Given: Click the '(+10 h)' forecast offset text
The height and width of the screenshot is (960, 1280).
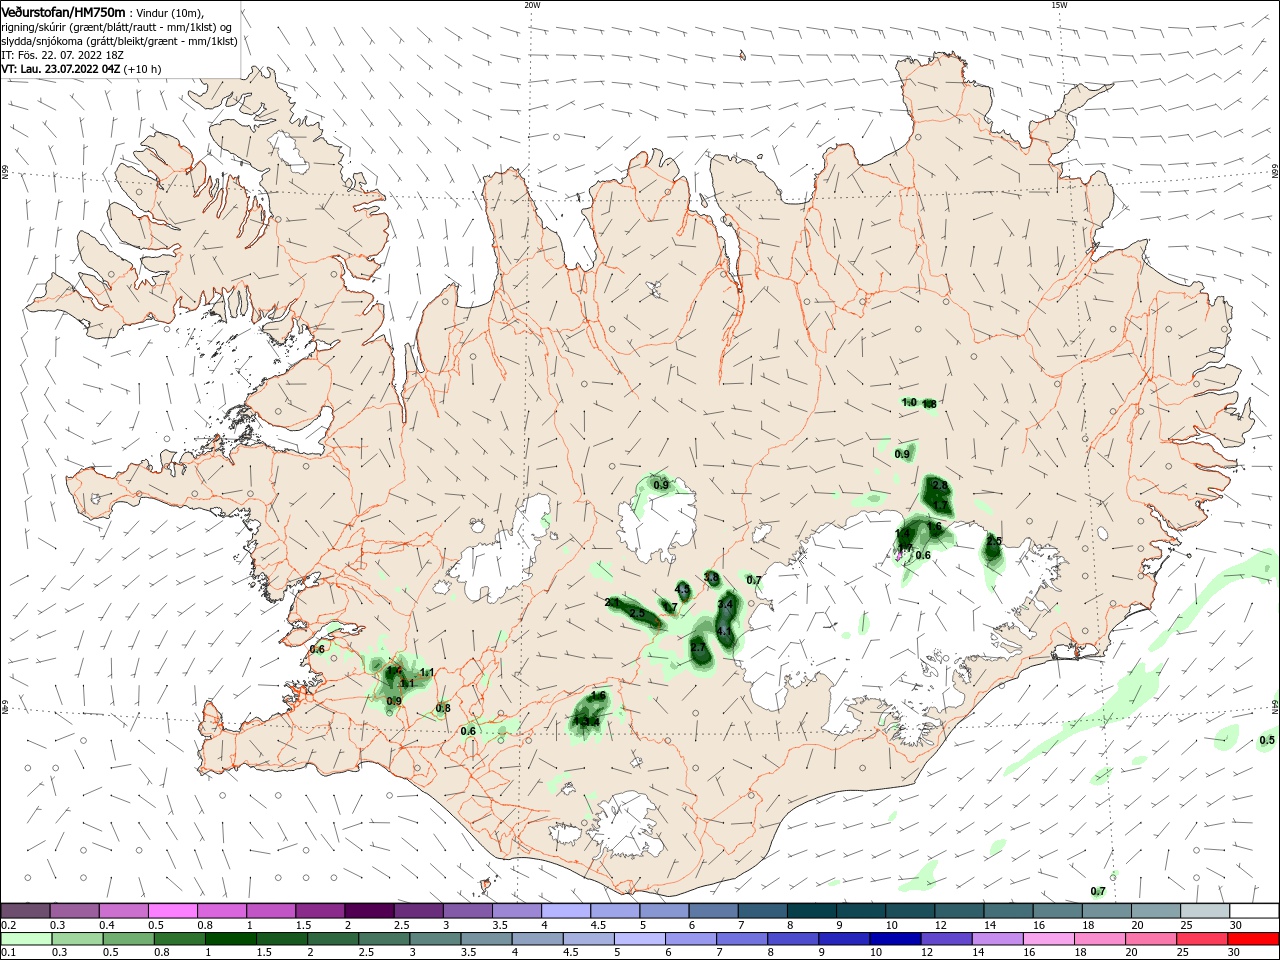Looking at the screenshot, I should click(x=143, y=69).
